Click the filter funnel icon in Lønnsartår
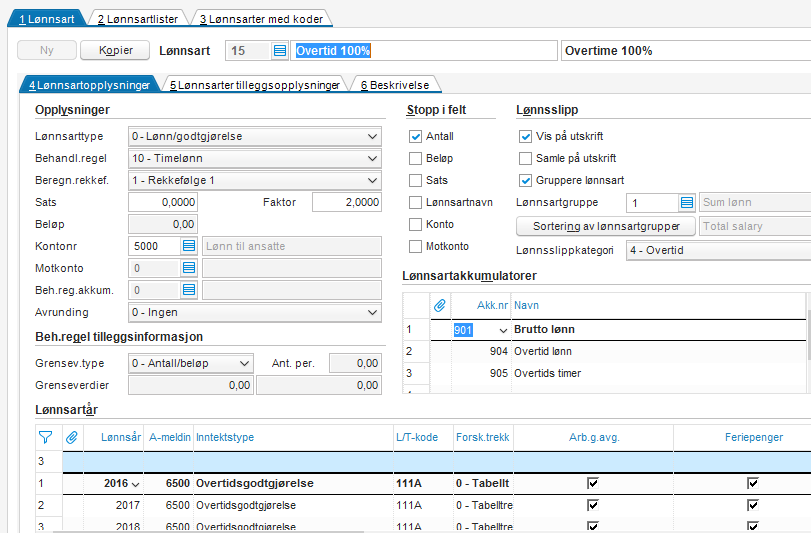The width and height of the screenshot is (811, 533). coord(46,437)
